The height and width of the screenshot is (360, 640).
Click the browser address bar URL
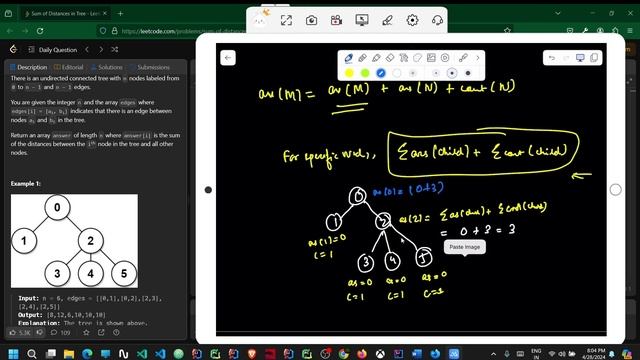(184, 31)
